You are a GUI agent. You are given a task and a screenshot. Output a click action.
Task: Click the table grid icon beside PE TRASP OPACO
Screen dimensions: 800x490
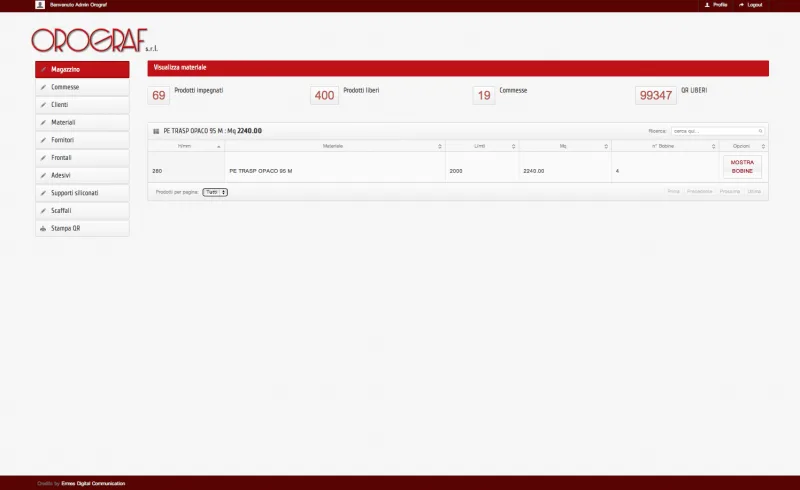[x=156, y=131]
